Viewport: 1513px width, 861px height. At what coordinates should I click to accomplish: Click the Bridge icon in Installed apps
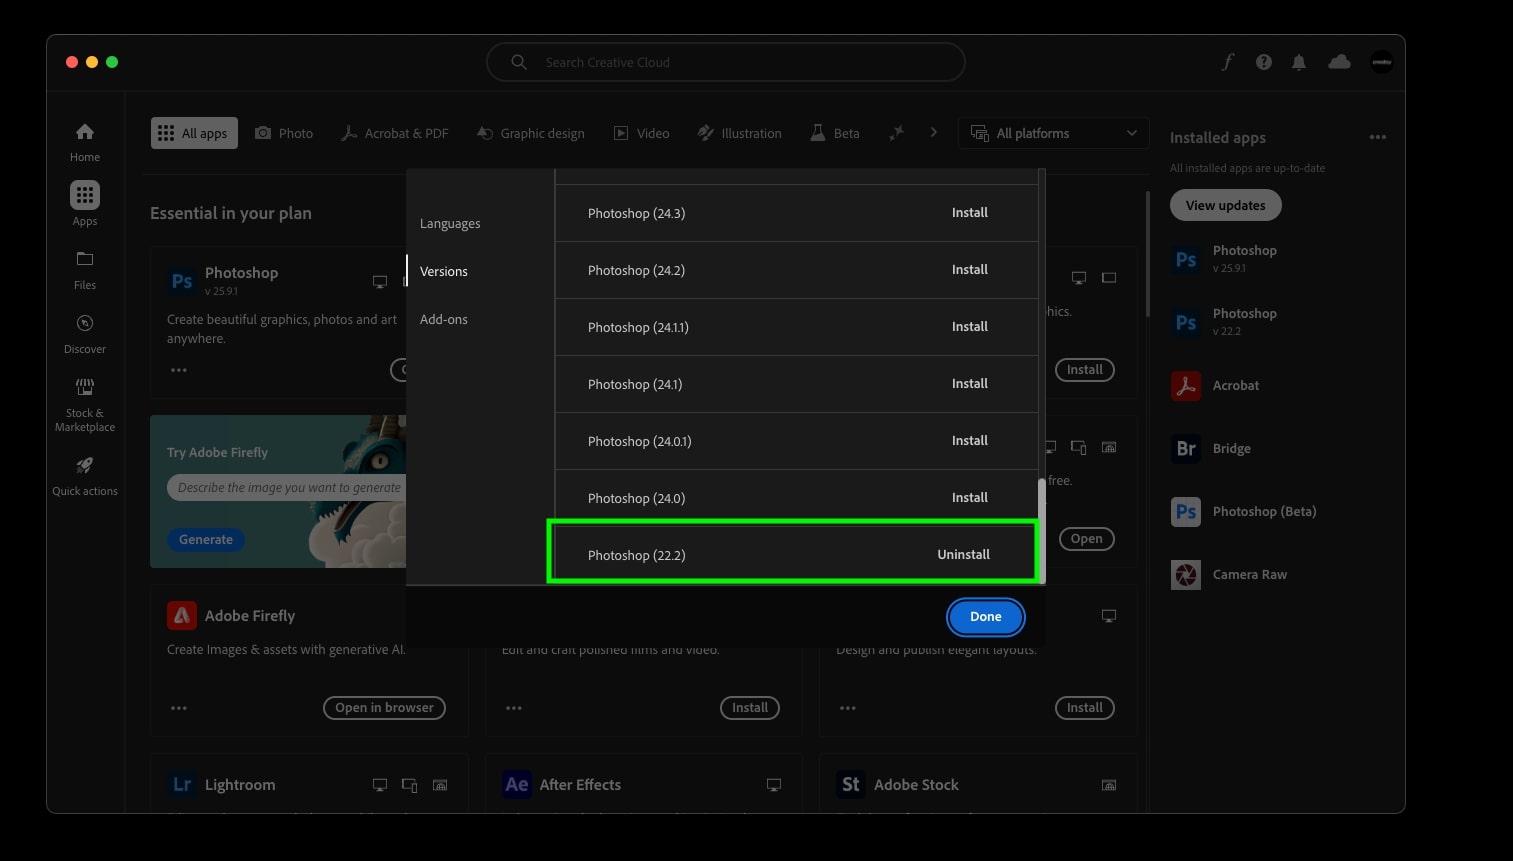point(1185,448)
